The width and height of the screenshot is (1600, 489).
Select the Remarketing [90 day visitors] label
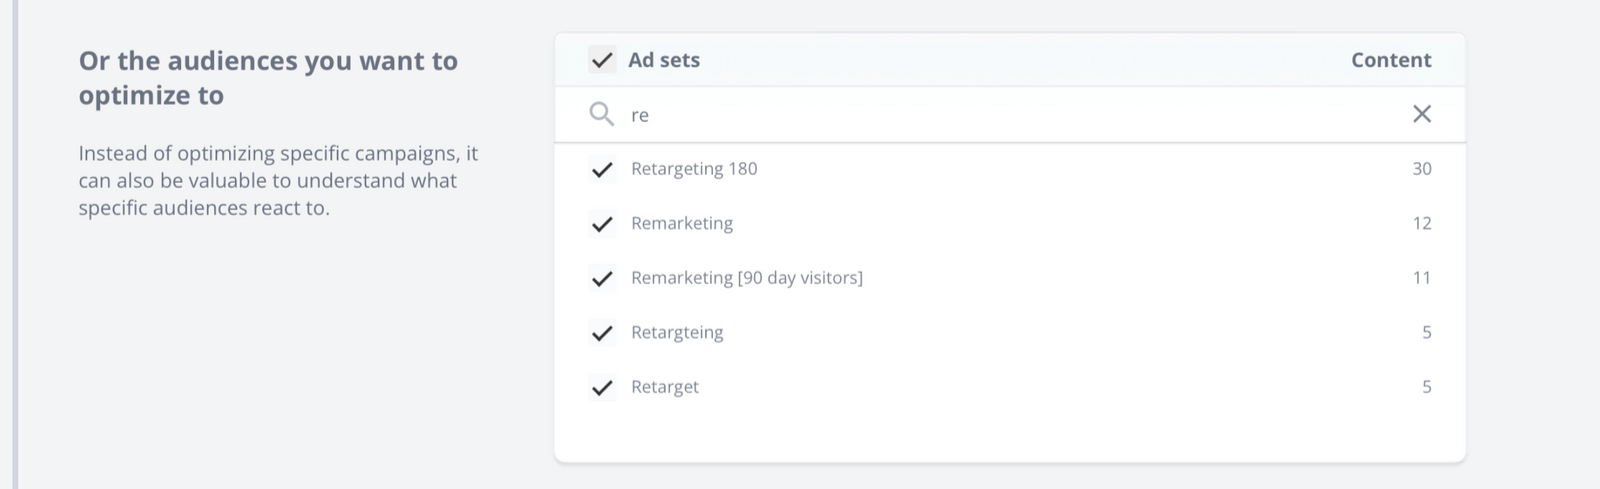click(x=747, y=278)
